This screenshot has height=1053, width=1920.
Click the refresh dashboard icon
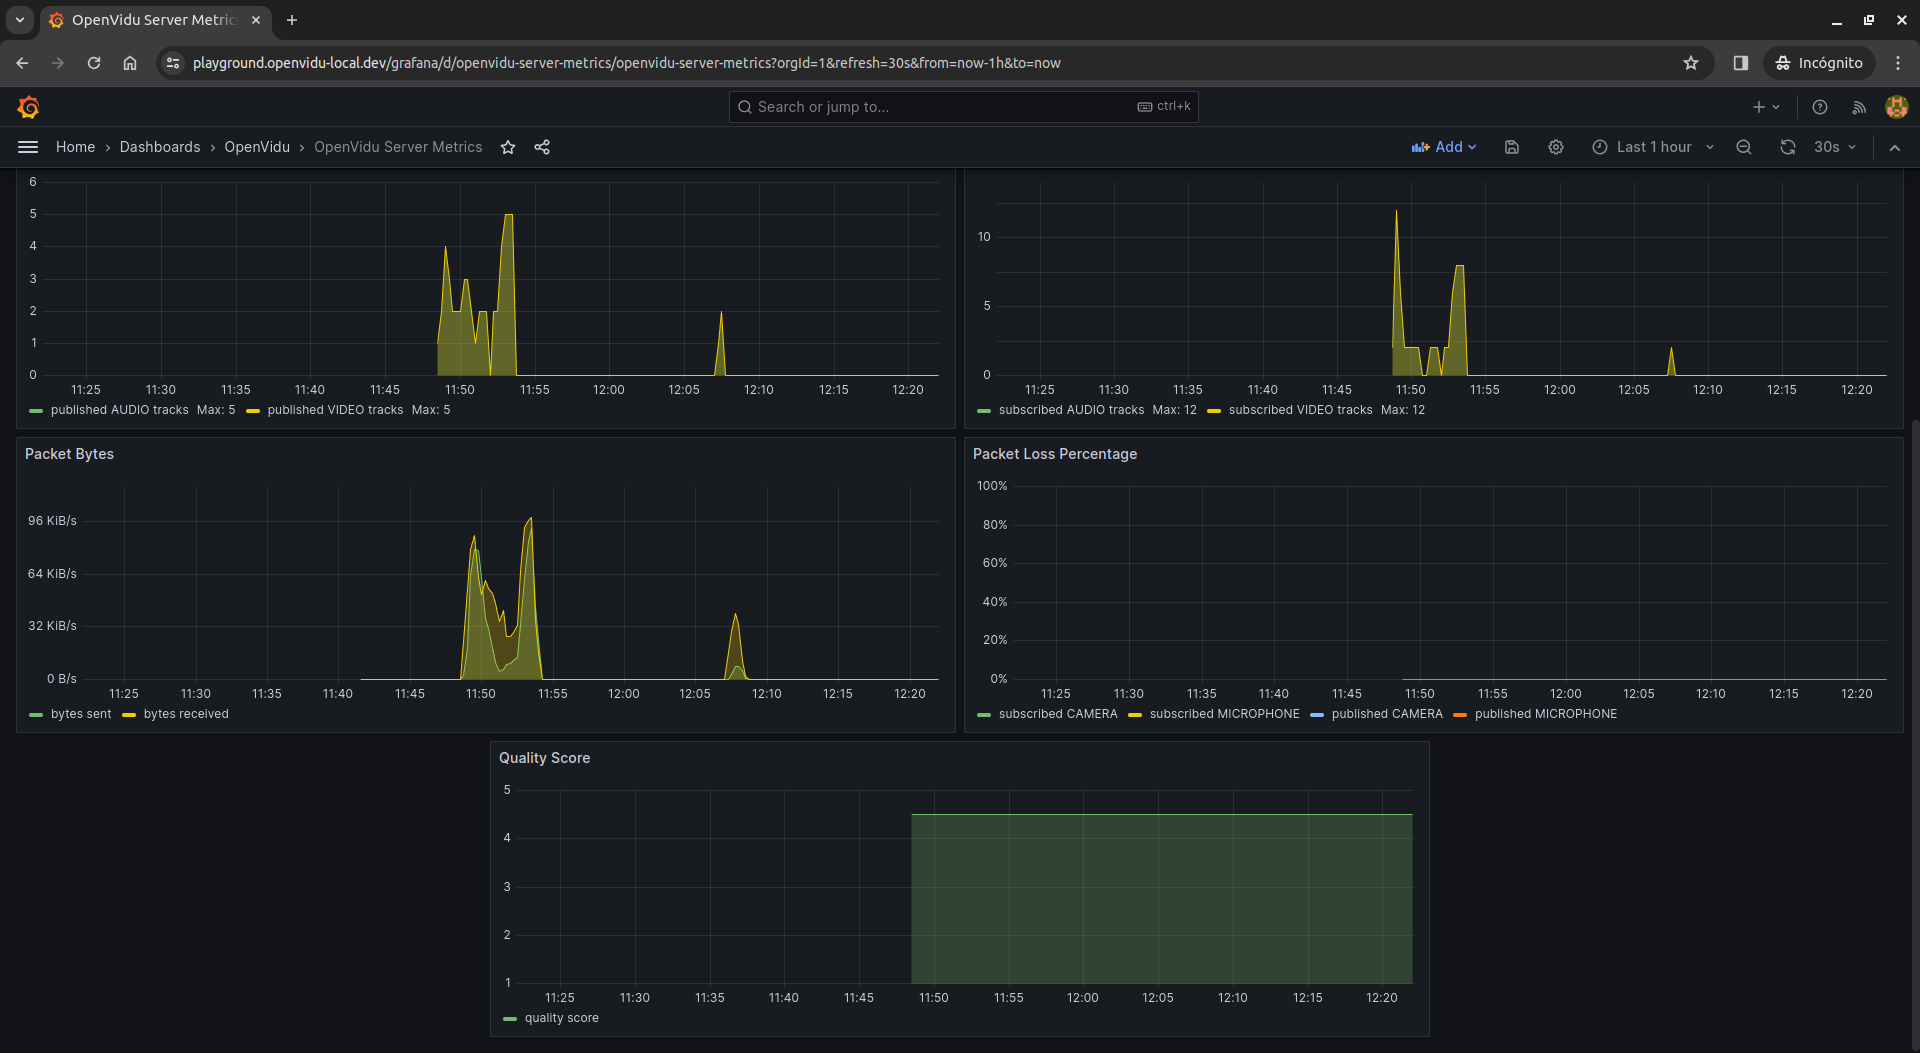(x=1788, y=147)
